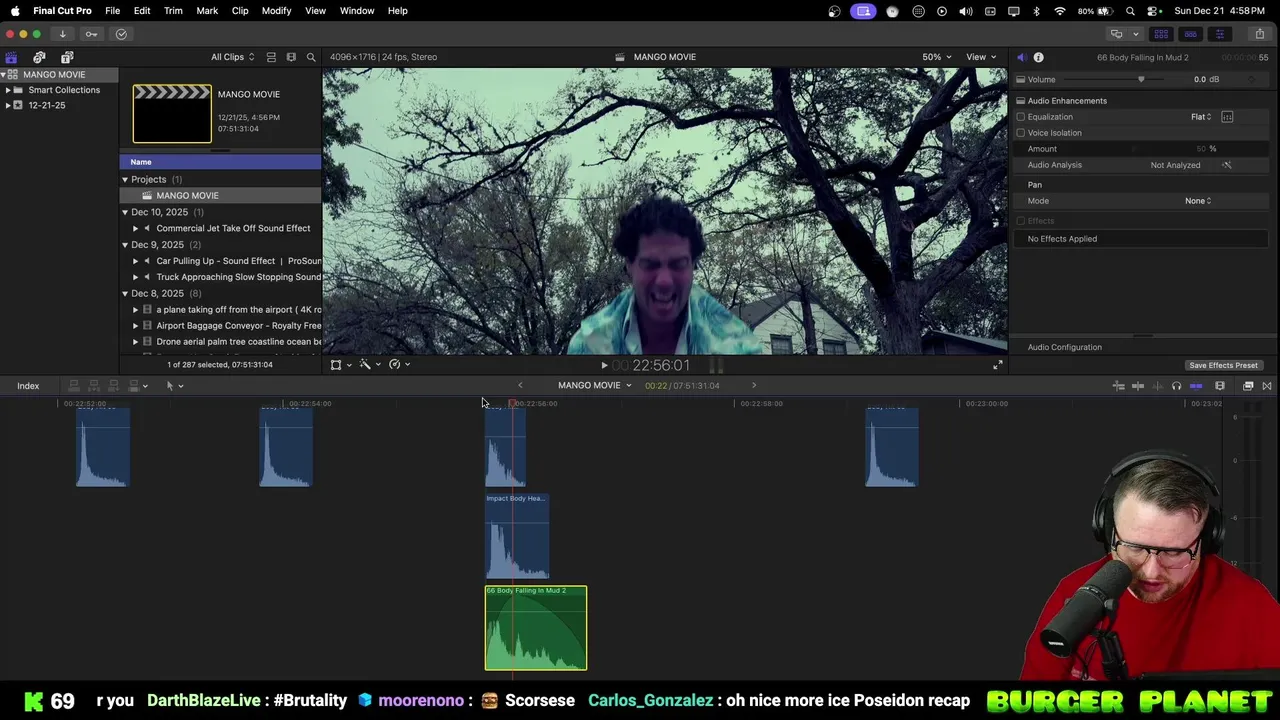
Task: Click the browser search magnifier icon
Action: point(311,57)
